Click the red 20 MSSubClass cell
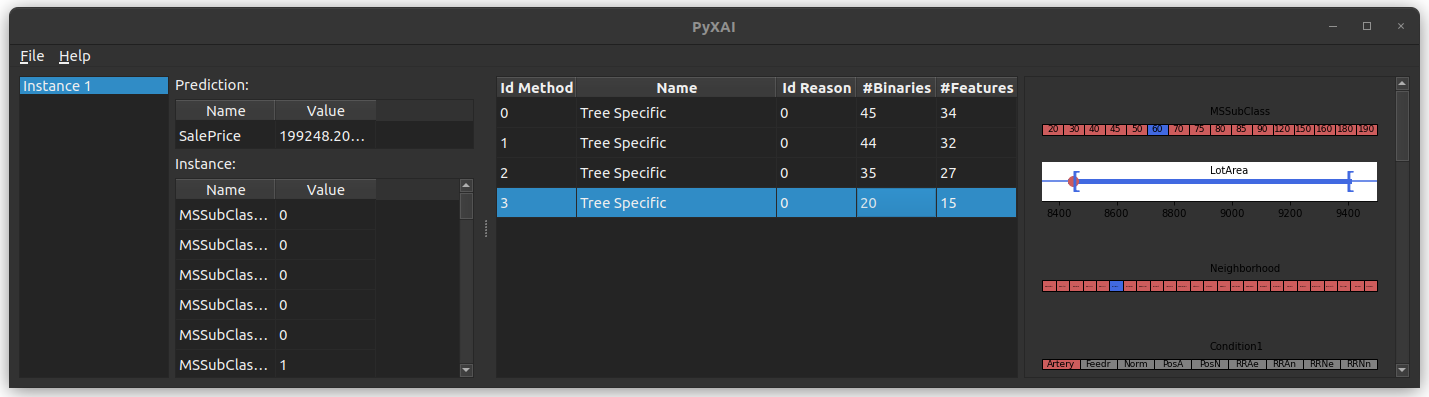1429x397 pixels. (x=1053, y=130)
